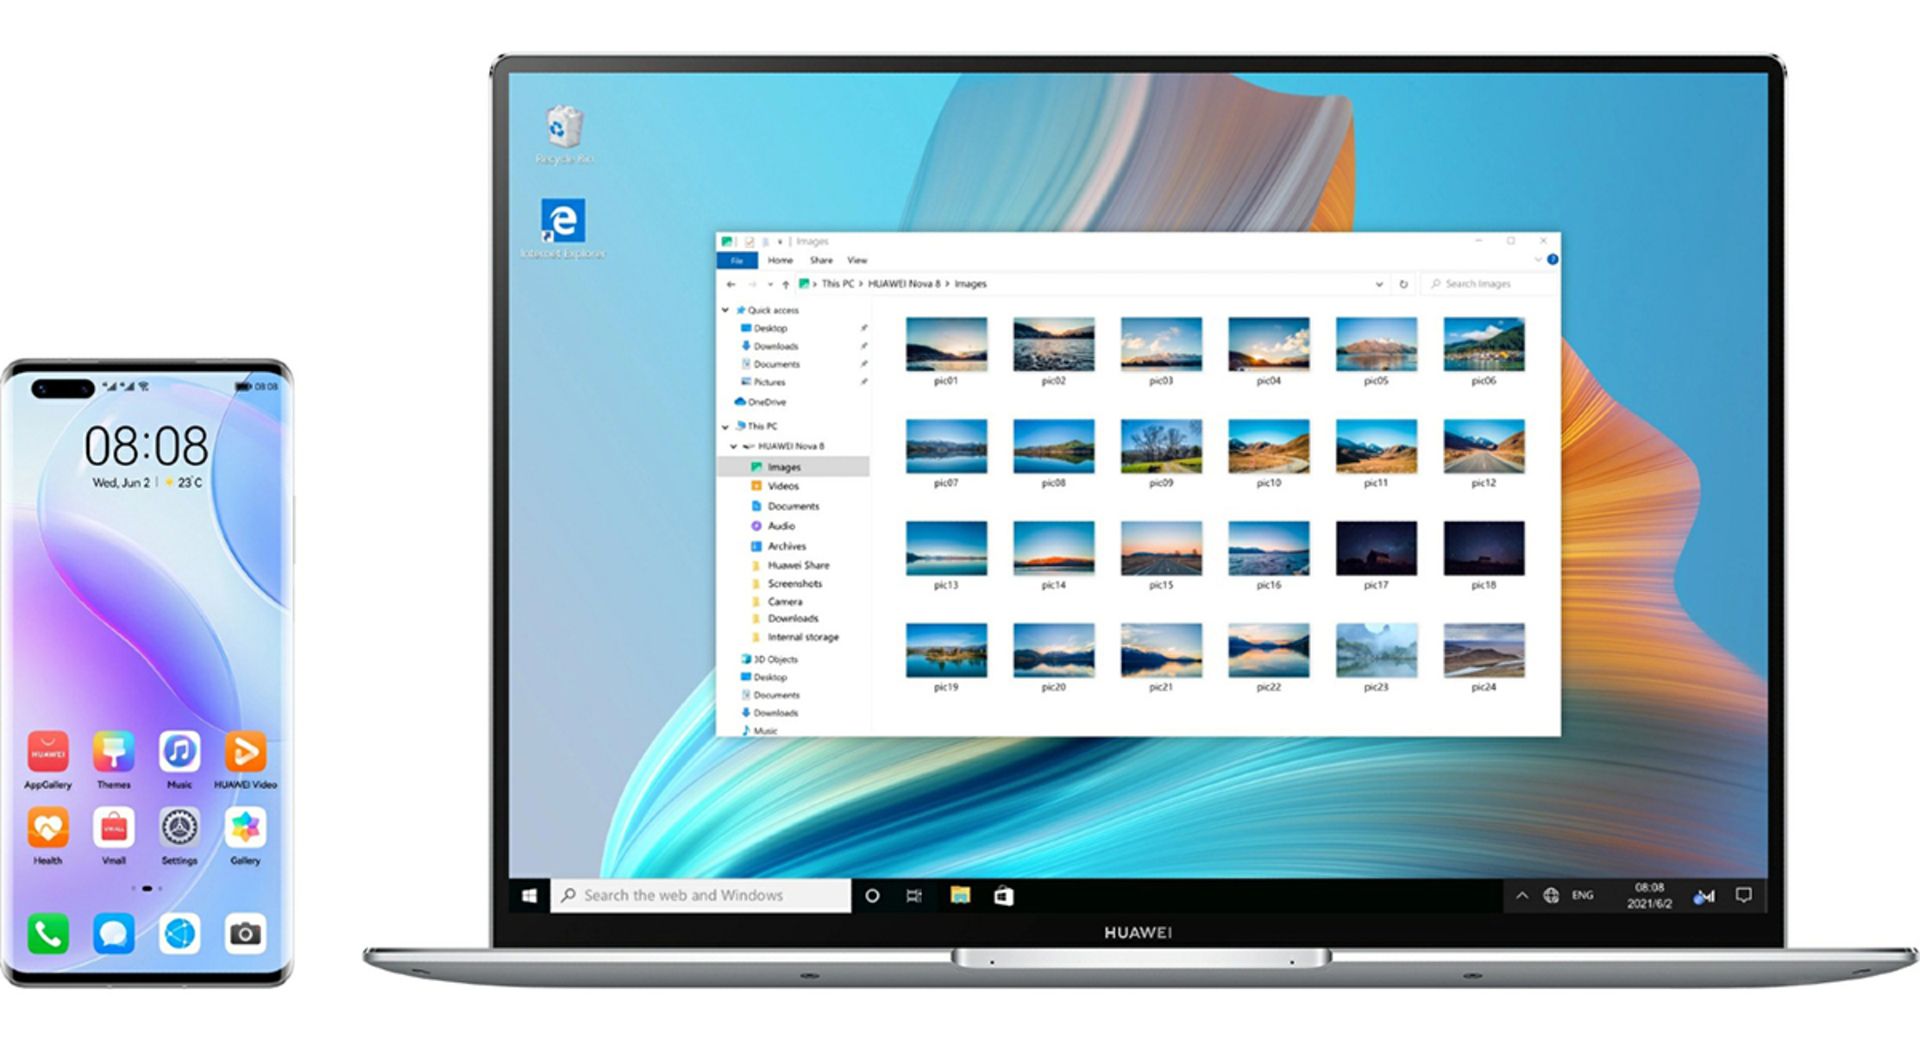Open Settings on the phone
The image size is (1920, 1040).
tap(180, 835)
